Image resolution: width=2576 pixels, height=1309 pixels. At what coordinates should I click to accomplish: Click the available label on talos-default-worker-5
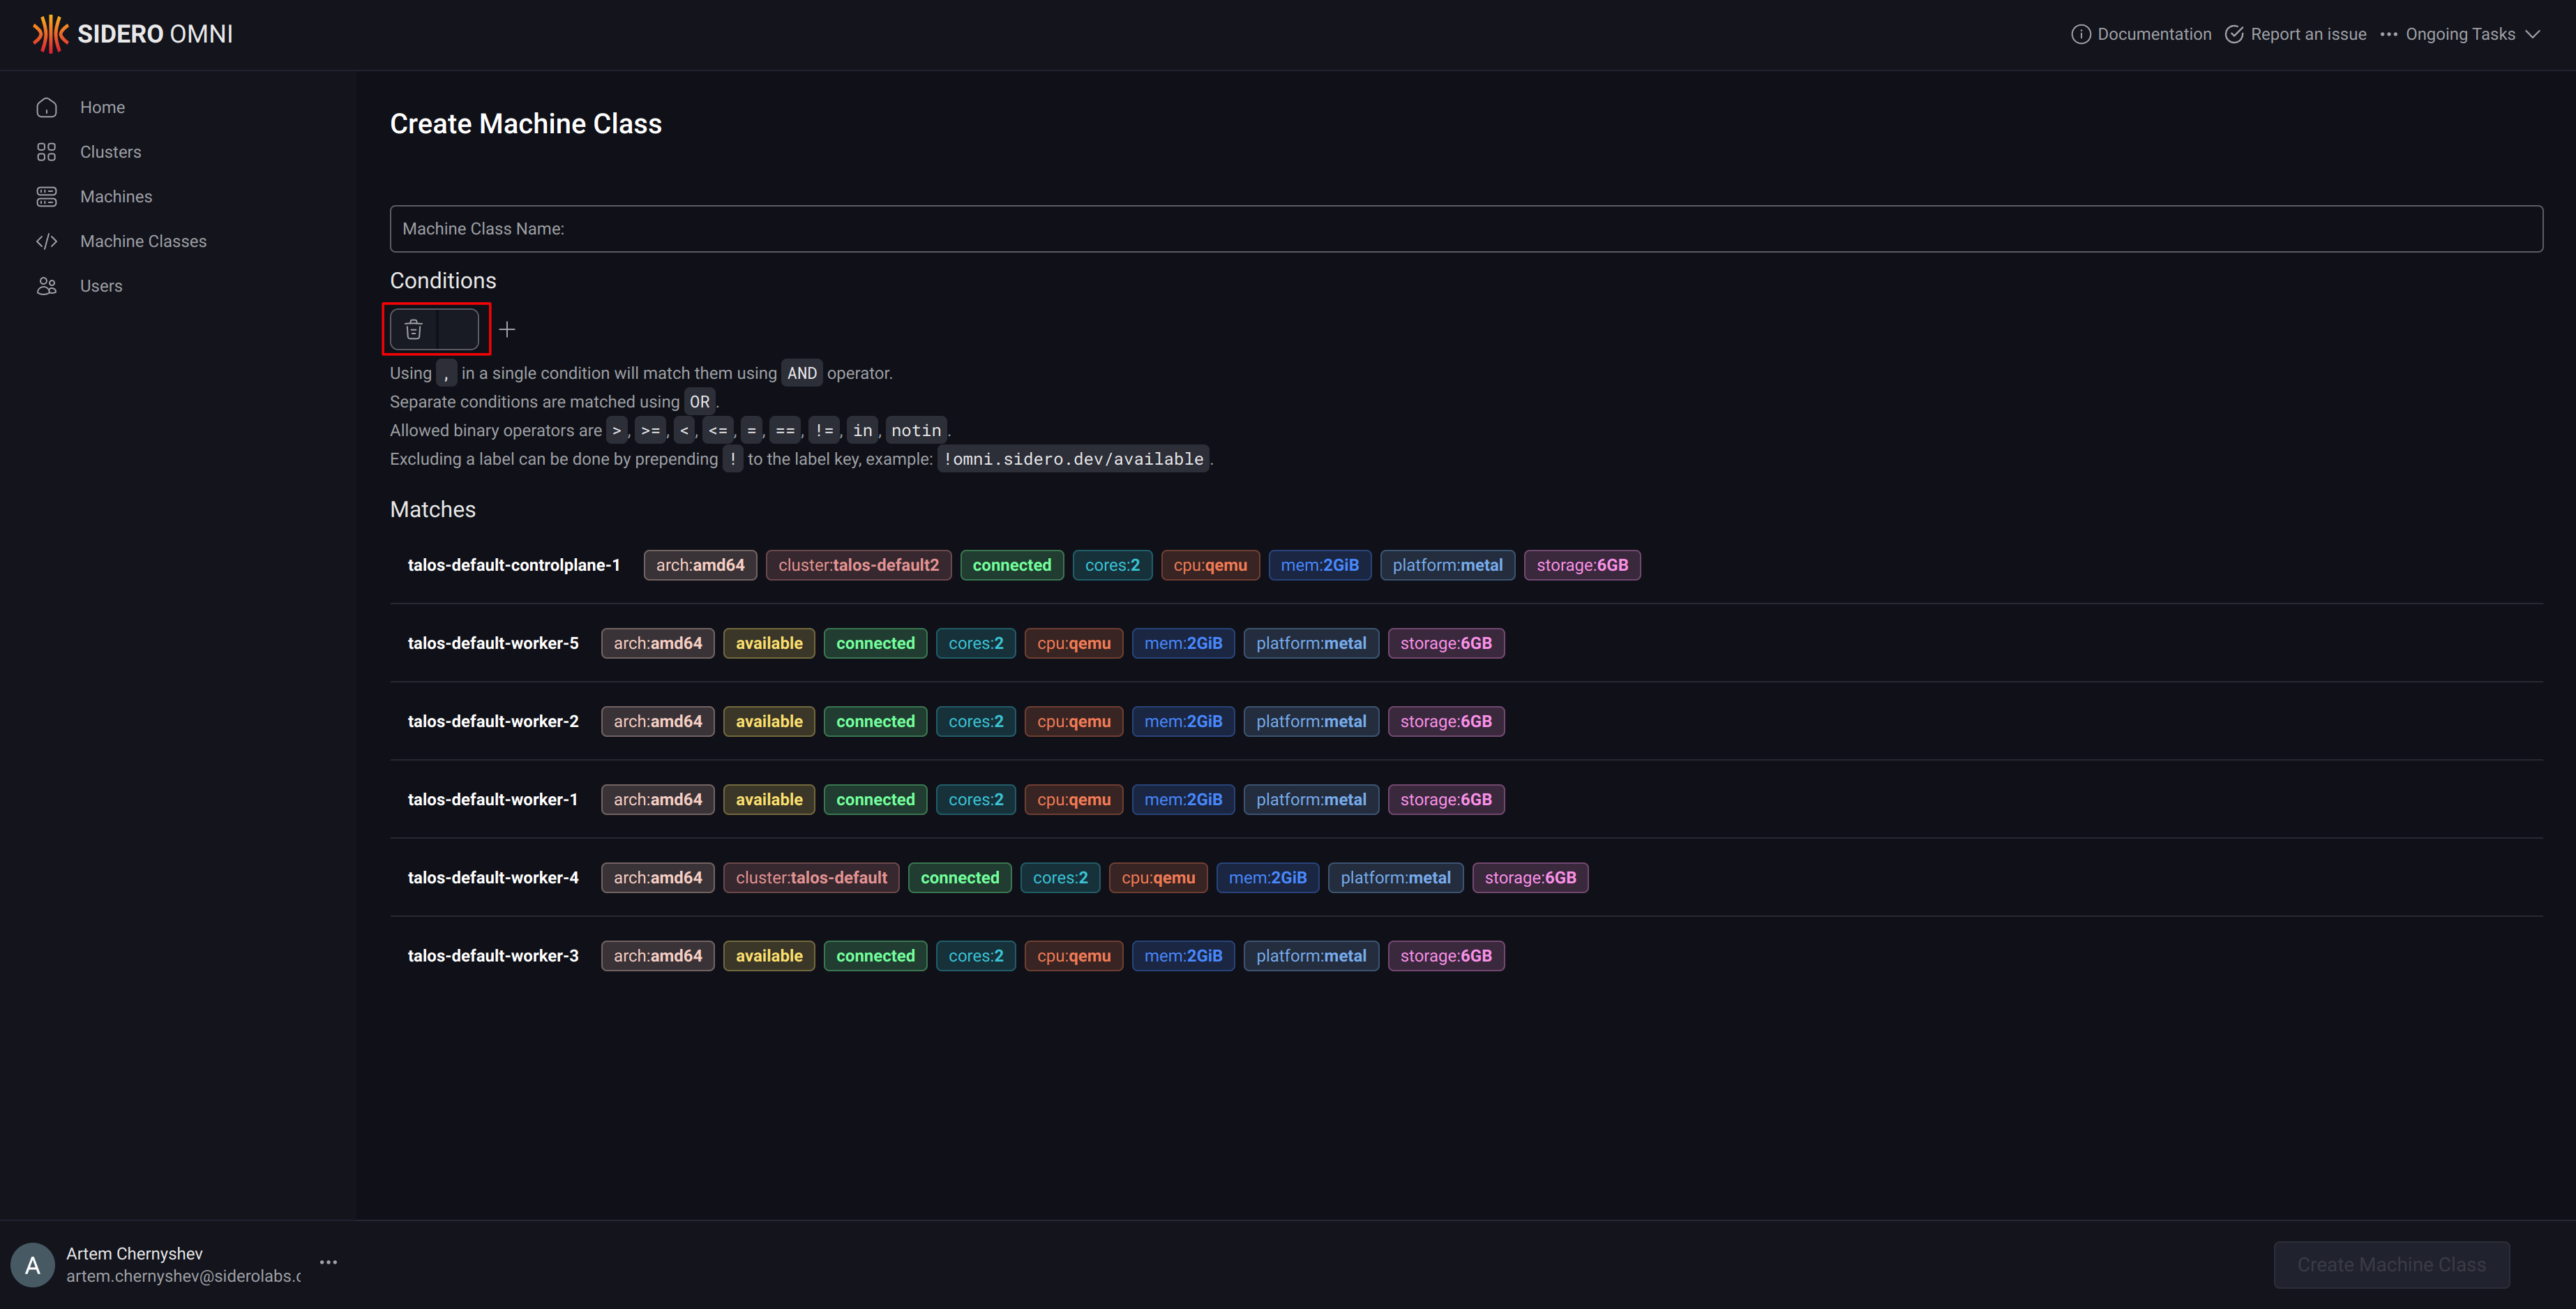point(769,643)
